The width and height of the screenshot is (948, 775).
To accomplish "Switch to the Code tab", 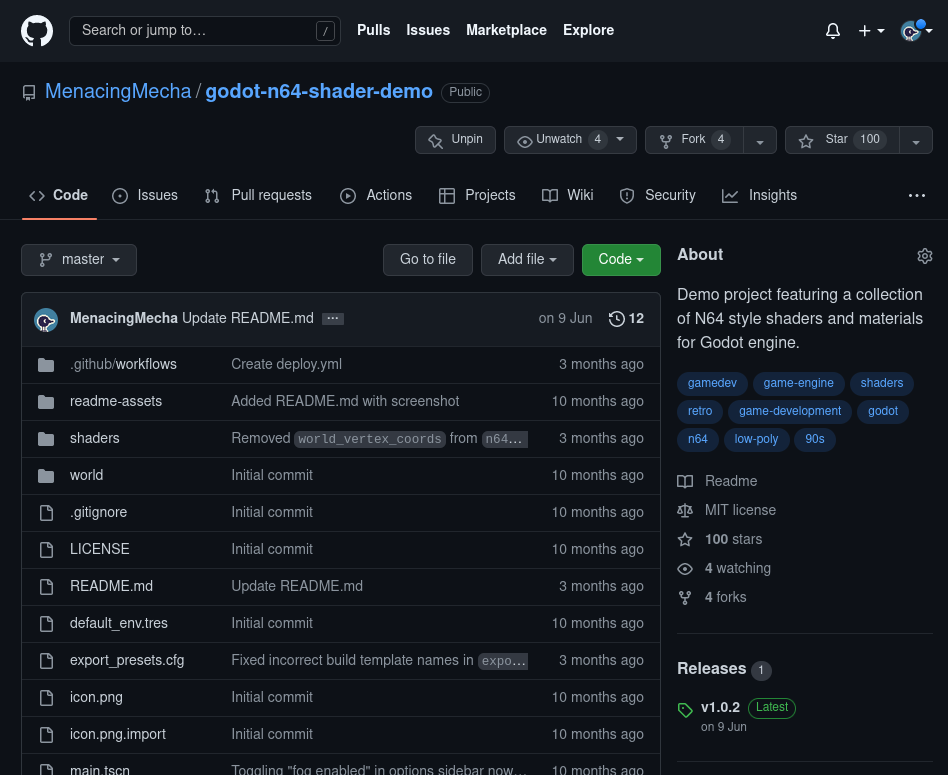I will pos(59,195).
